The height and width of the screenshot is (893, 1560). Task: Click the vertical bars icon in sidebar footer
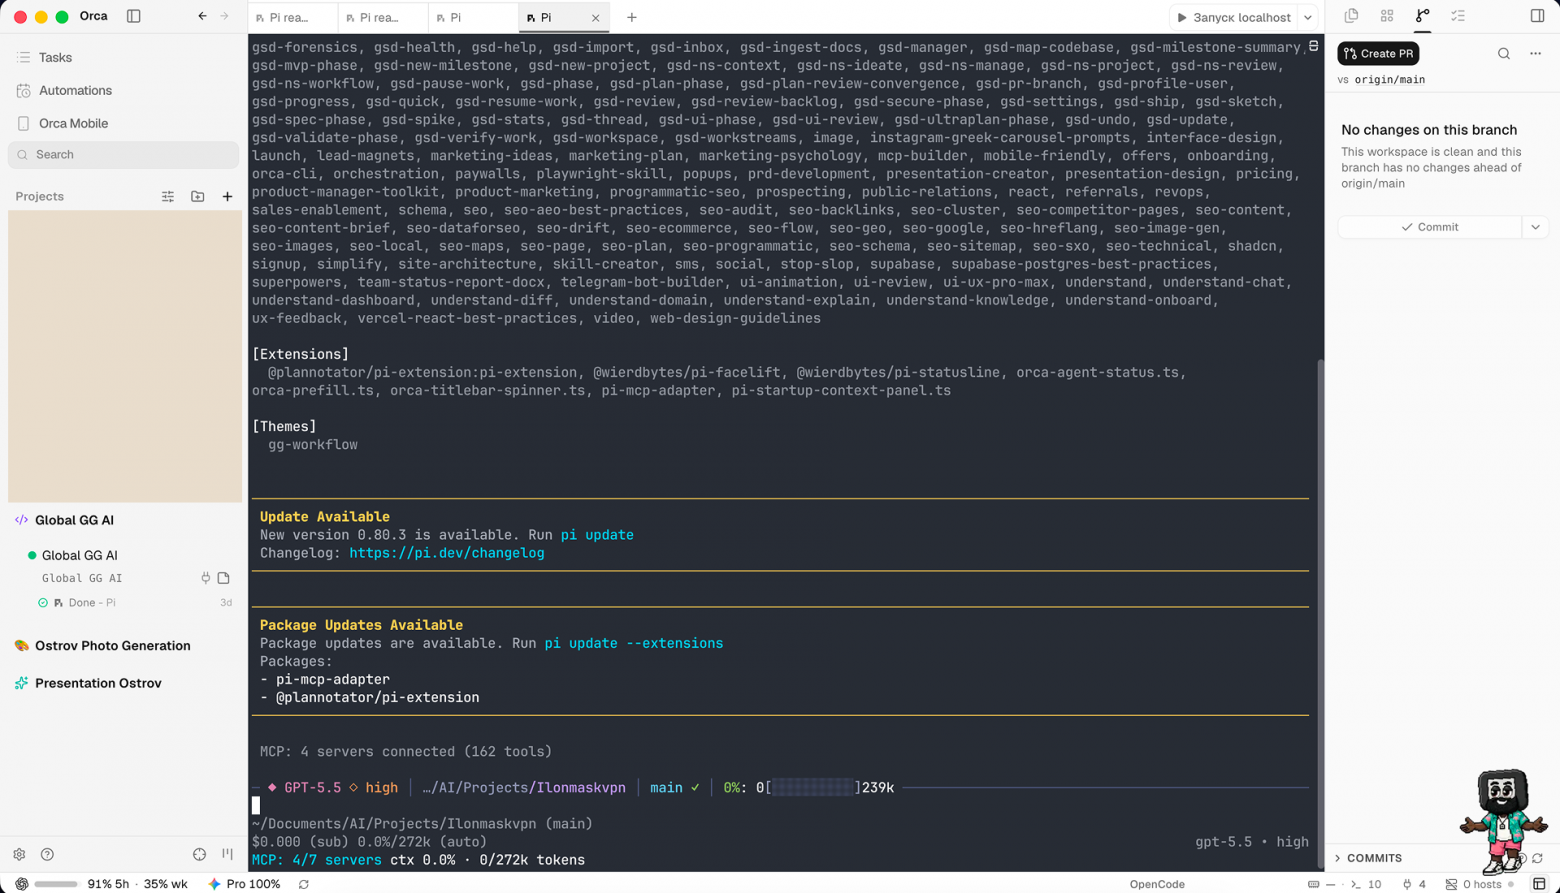tap(227, 855)
